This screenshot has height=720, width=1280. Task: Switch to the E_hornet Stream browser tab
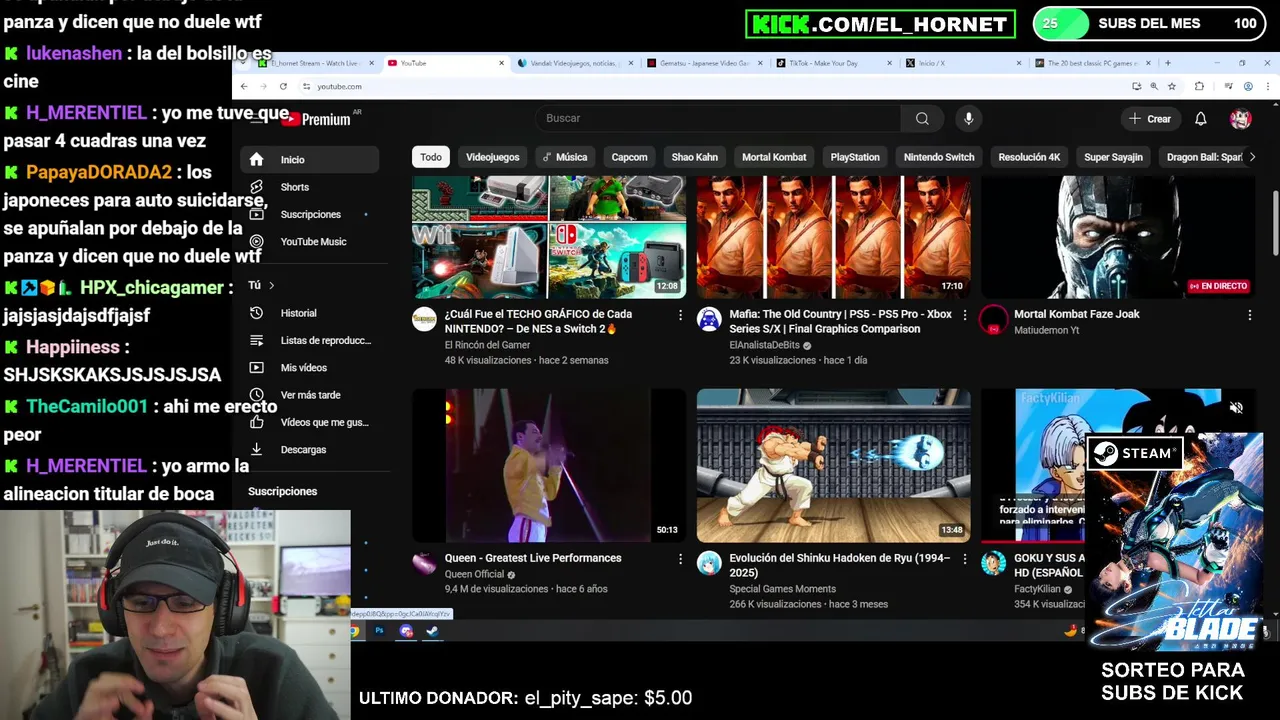(314, 63)
